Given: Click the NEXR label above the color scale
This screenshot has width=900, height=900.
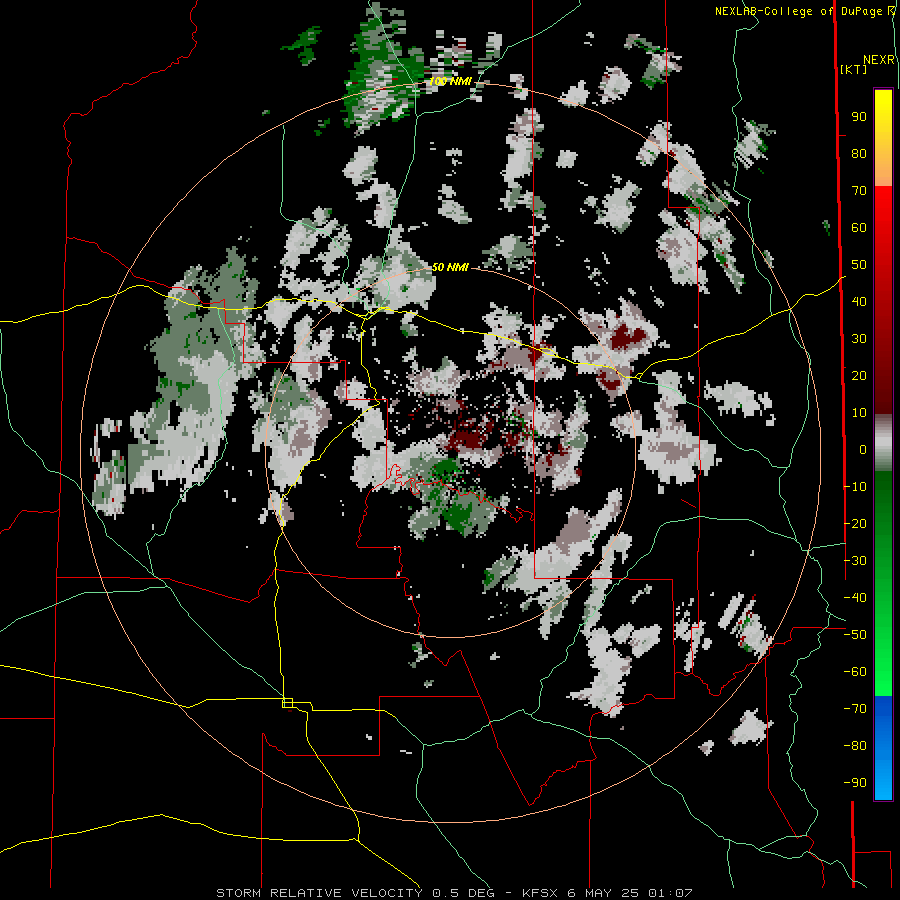Looking at the screenshot, I should pos(879,60).
